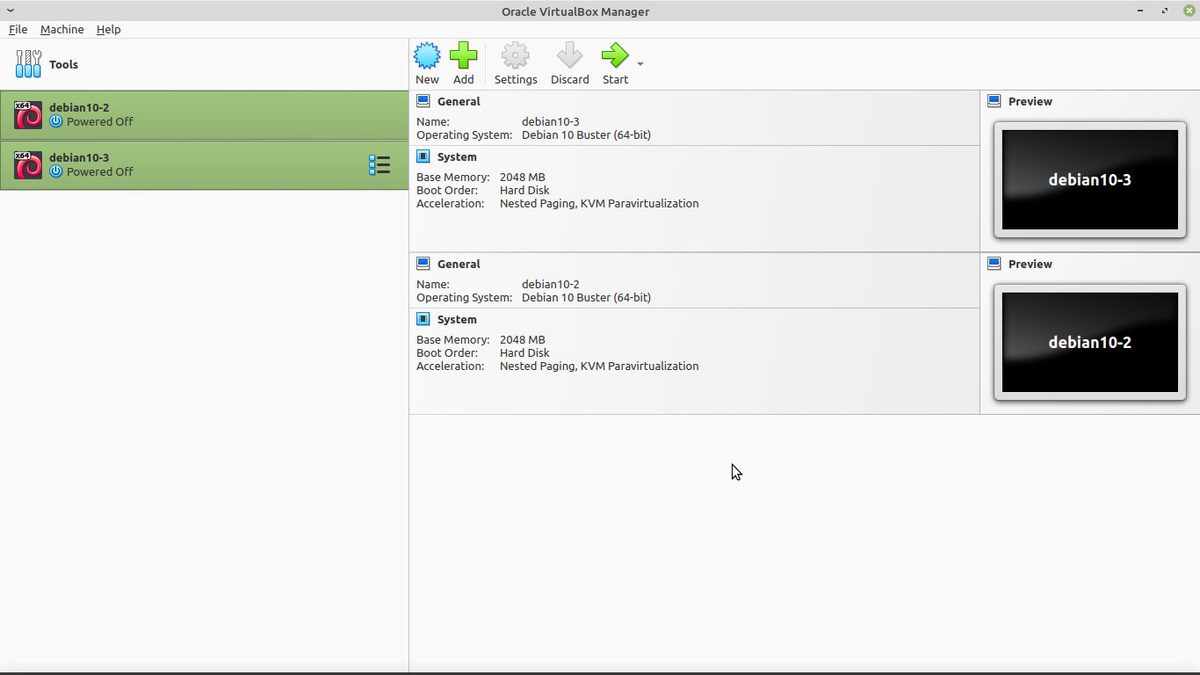Select the debian10-2 virtual machine entry
Image resolution: width=1200 pixels, height=675 pixels.
204,115
